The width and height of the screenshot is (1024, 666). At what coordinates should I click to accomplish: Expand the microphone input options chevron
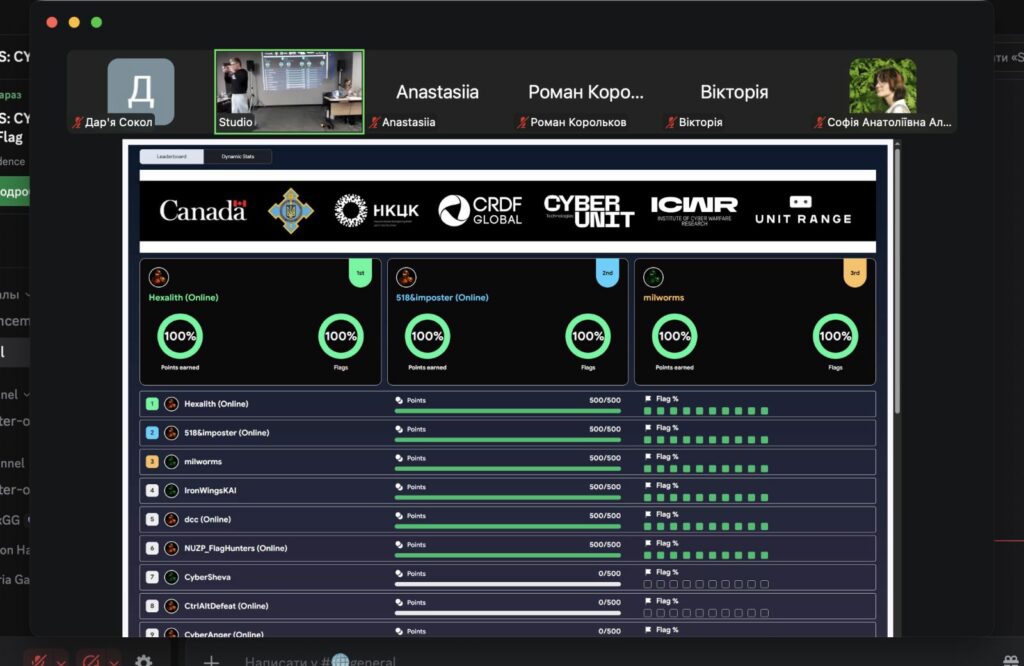coord(62,661)
